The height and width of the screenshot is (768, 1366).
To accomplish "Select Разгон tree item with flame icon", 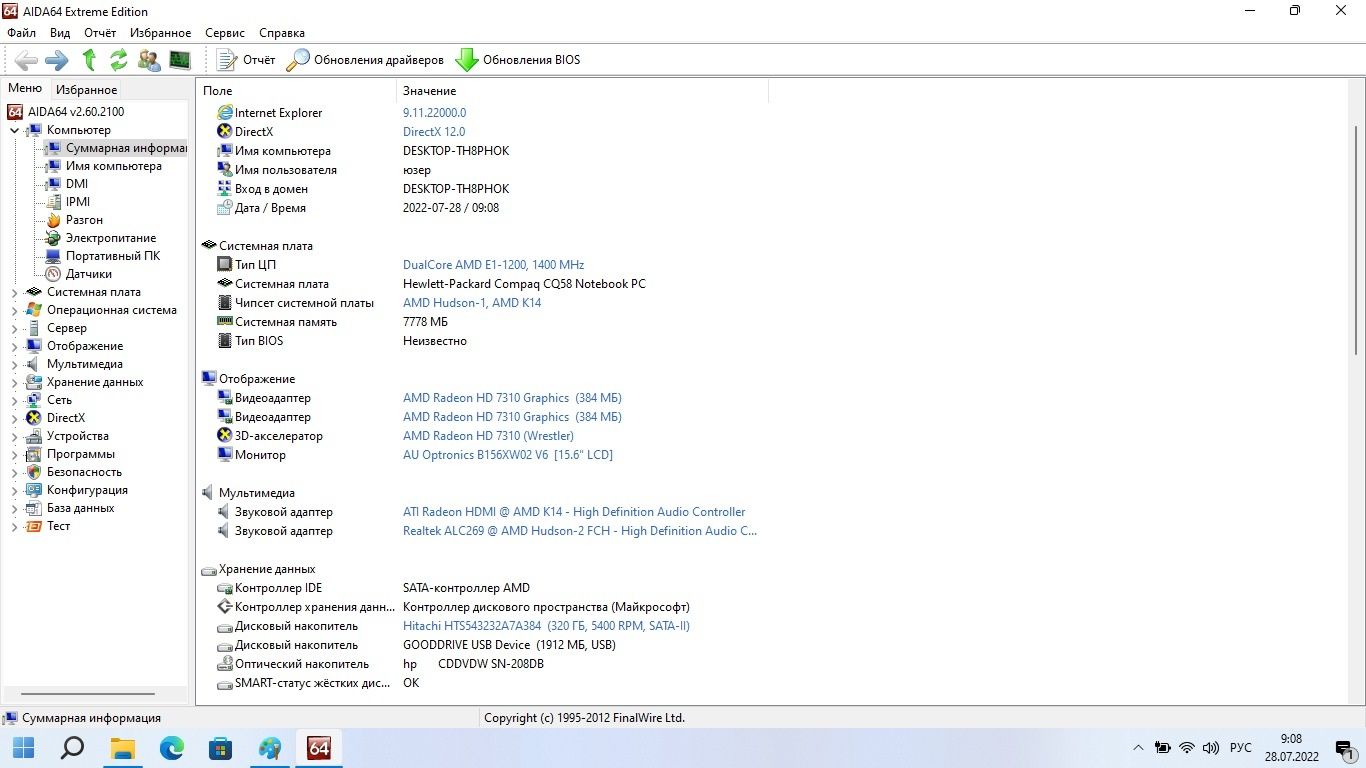I will (84, 220).
